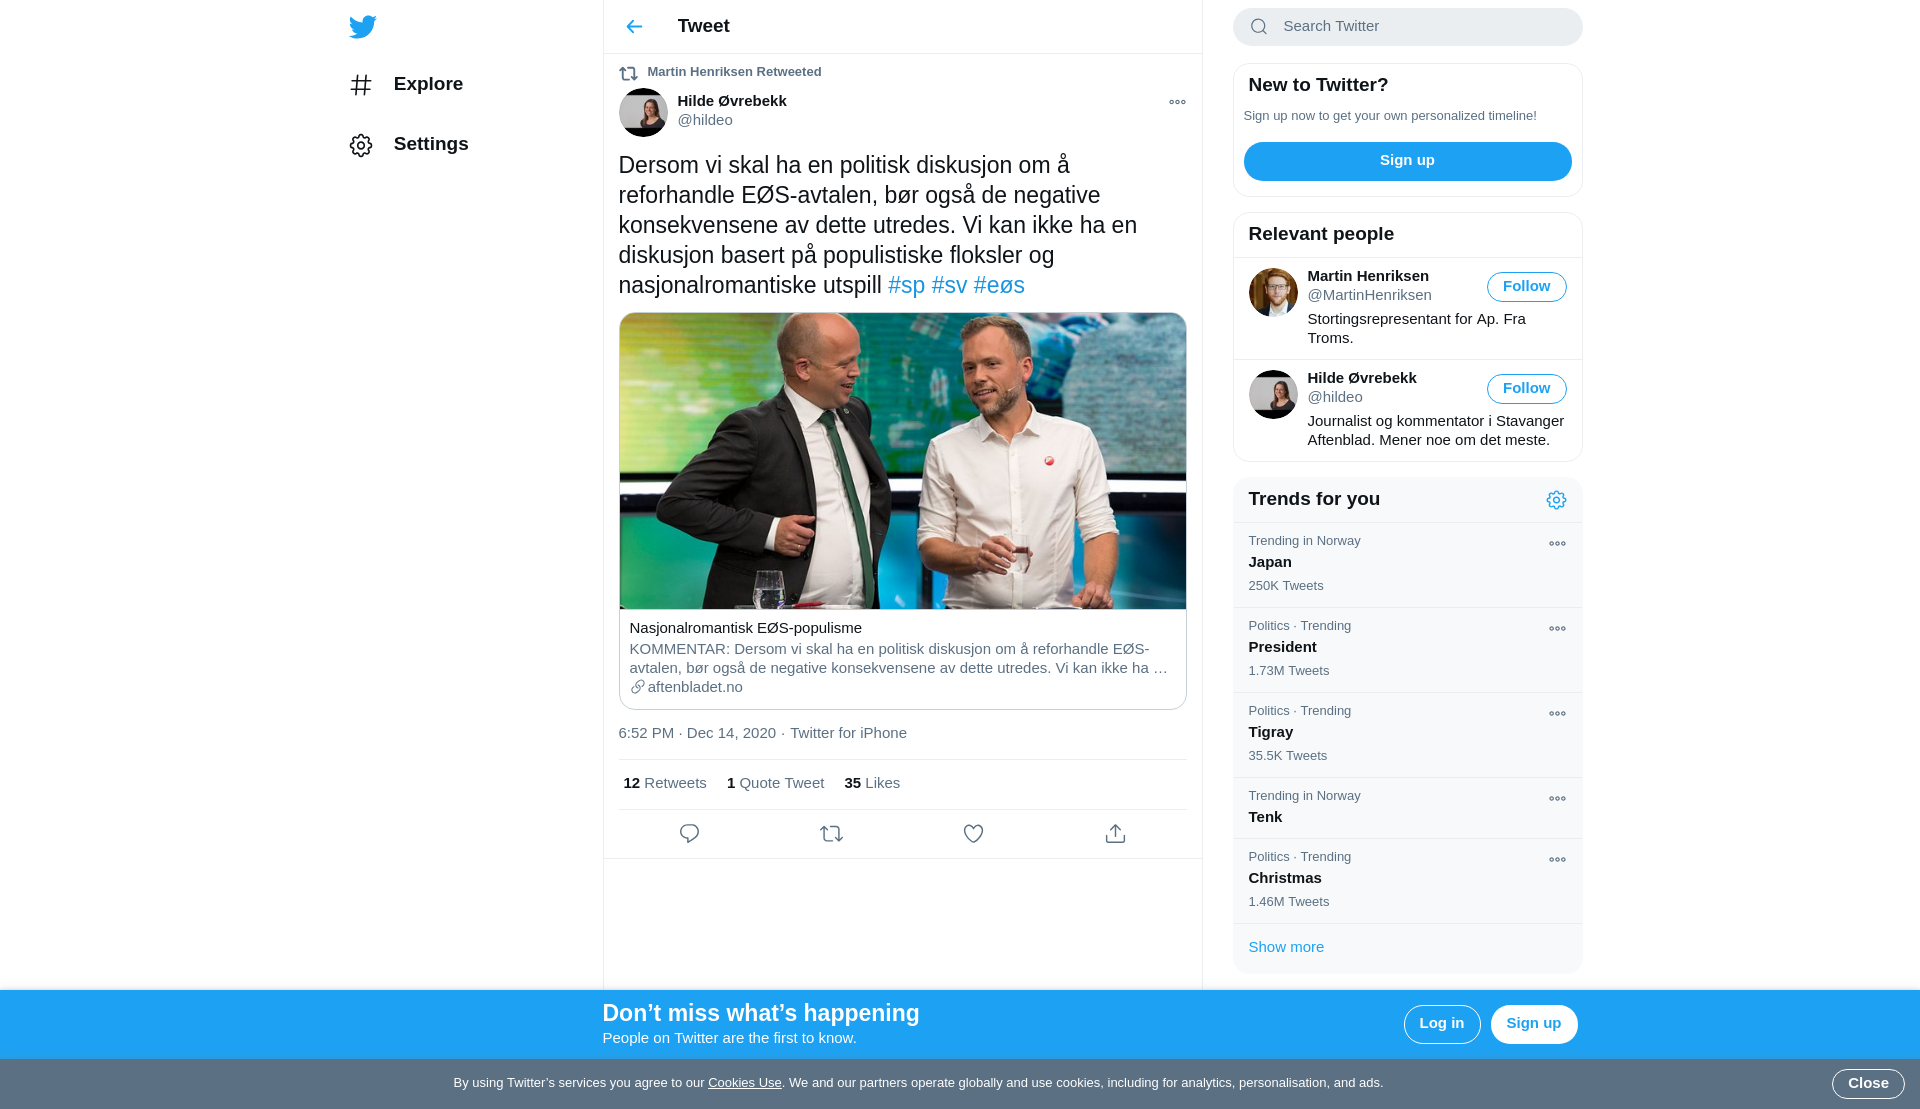Open more options for Tigray trend
Screen dimensions: 1920x1109
click(x=1557, y=714)
